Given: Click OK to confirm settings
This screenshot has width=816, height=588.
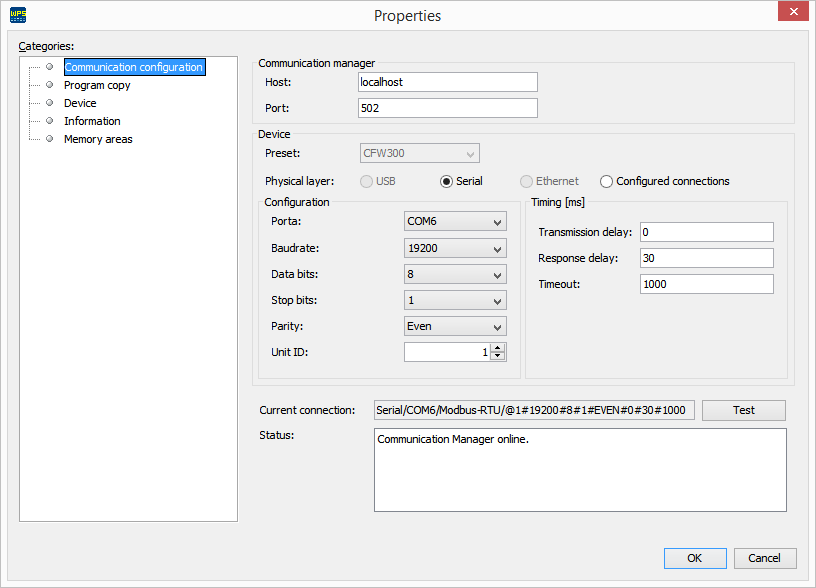Looking at the screenshot, I should click(x=695, y=558).
